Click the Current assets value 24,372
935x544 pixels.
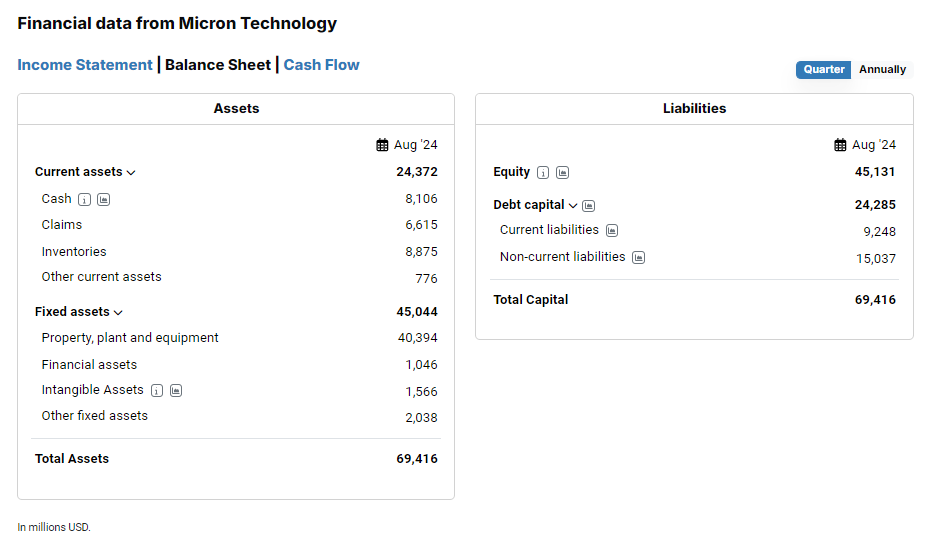pos(417,172)
